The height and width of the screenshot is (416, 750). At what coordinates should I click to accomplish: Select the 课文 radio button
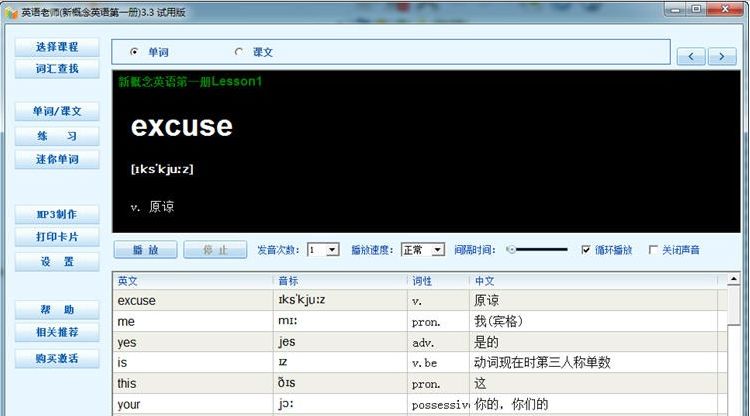238,52
